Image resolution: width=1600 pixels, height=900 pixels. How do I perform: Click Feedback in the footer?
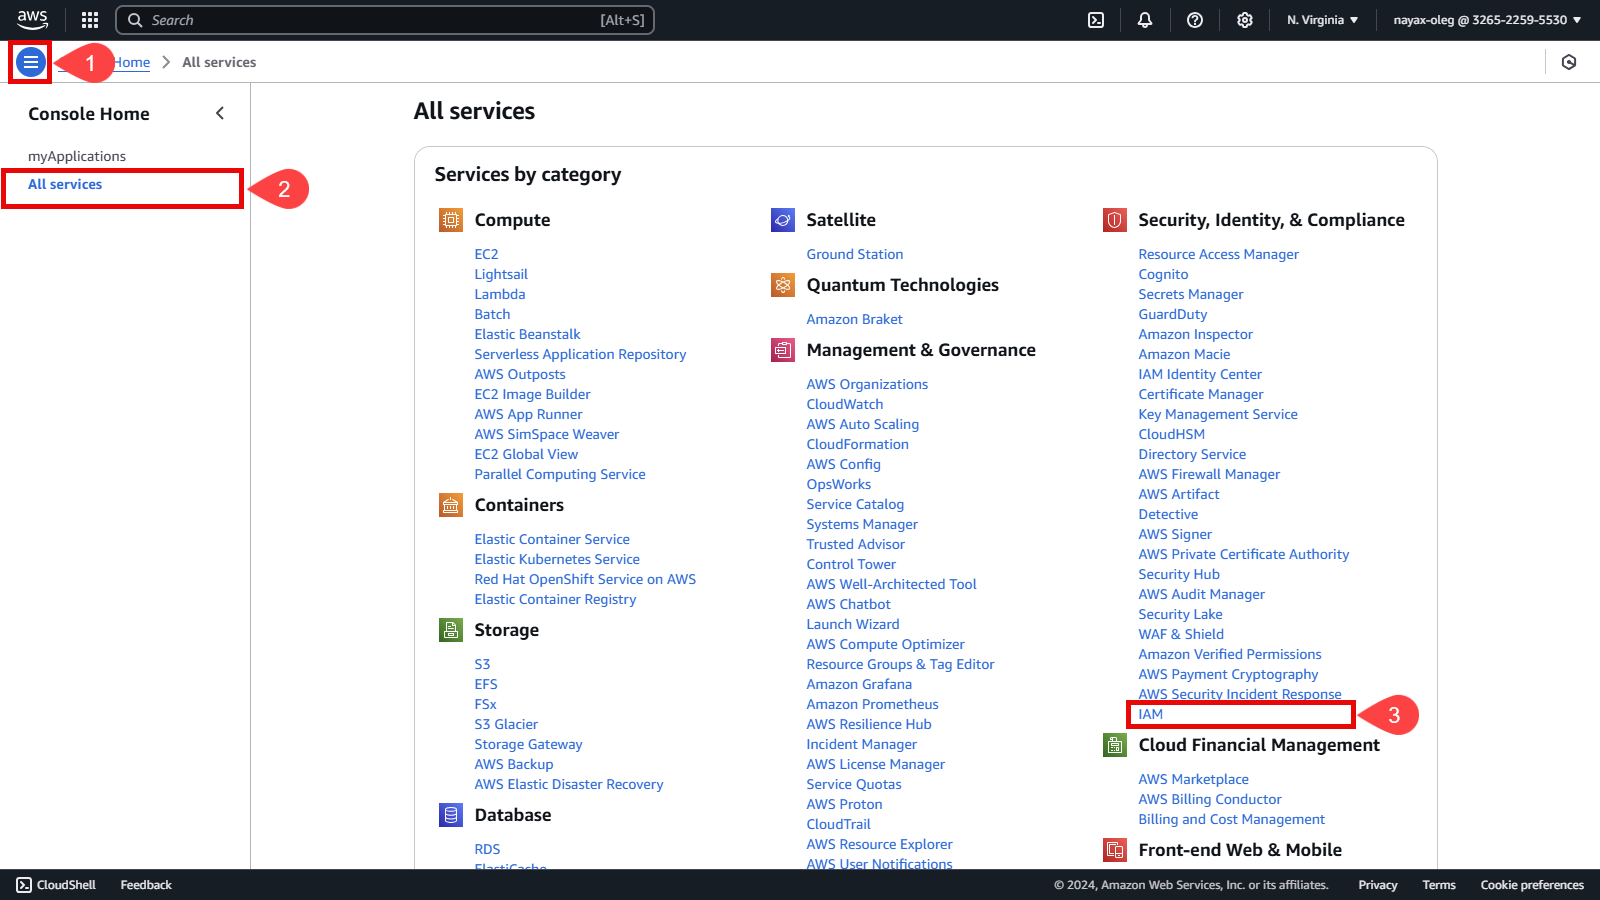tap(146, 885)
